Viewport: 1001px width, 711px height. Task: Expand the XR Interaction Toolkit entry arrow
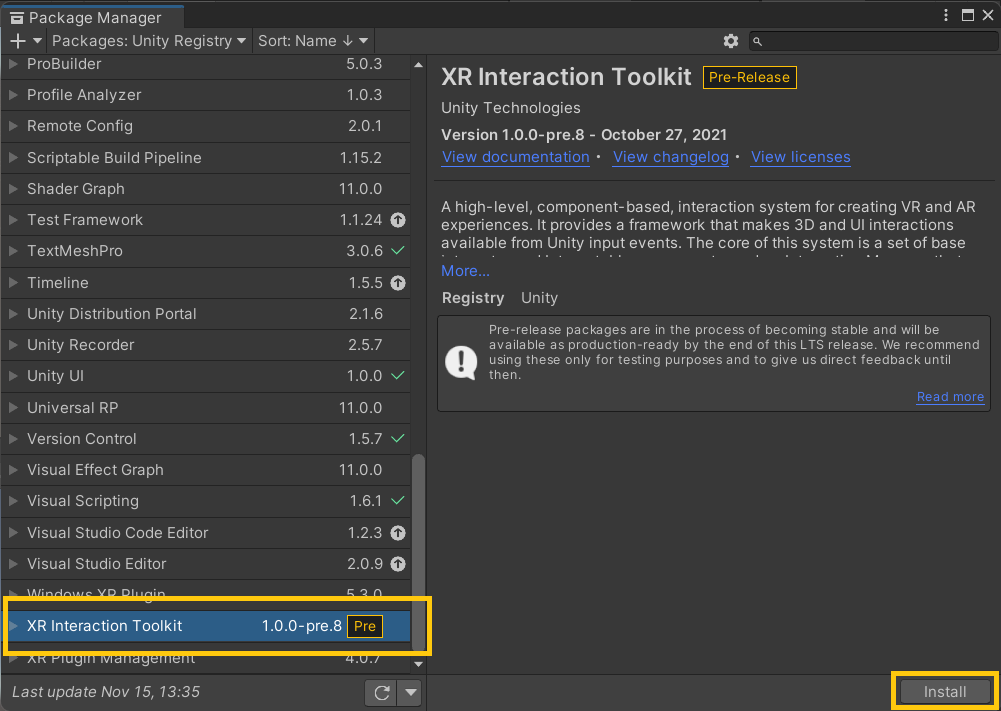13,626
